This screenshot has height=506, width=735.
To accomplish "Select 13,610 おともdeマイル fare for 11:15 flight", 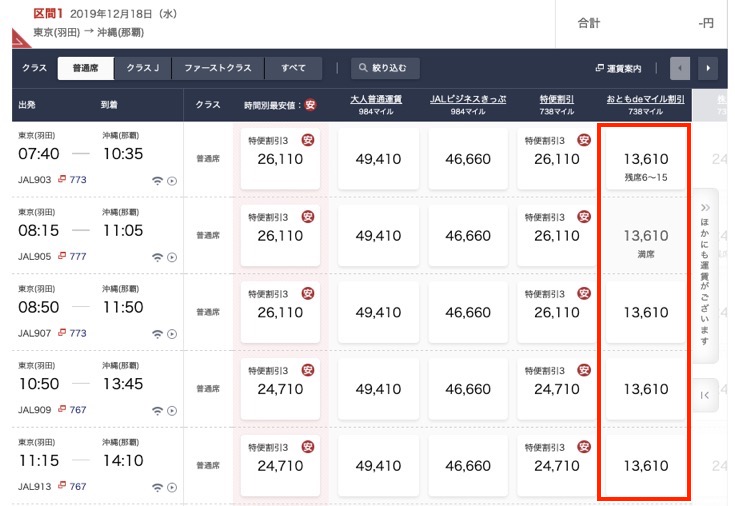I will point(645,466).
